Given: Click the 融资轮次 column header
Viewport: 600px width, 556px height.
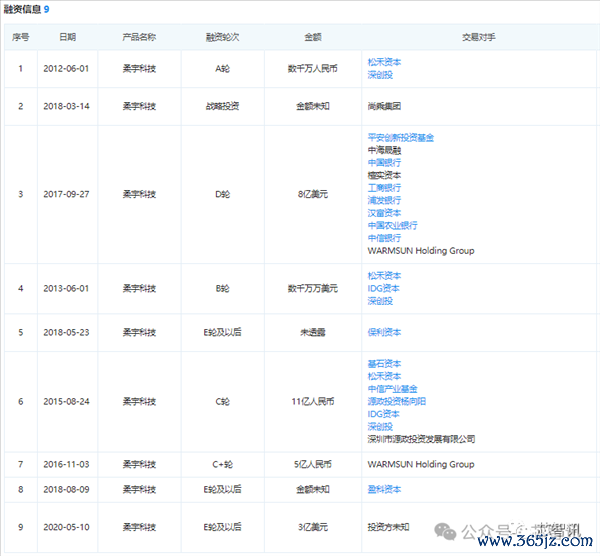Looking at the screenshot, I should 223,37.
